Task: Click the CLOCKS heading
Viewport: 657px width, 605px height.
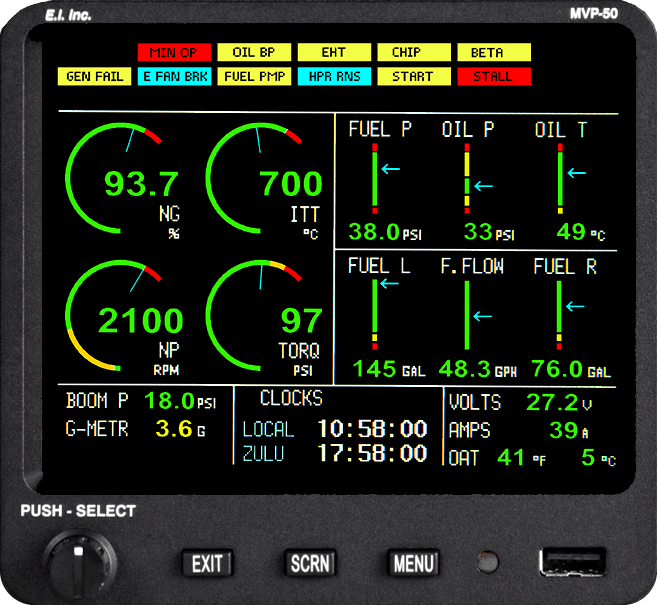Action: 291,398
